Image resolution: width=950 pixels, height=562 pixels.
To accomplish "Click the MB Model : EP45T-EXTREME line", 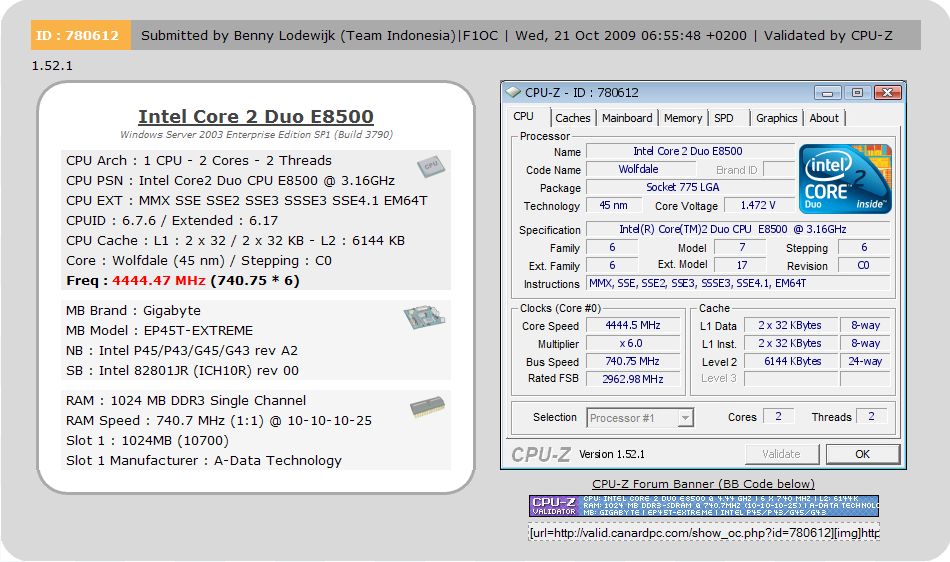I will click(159, 331).
